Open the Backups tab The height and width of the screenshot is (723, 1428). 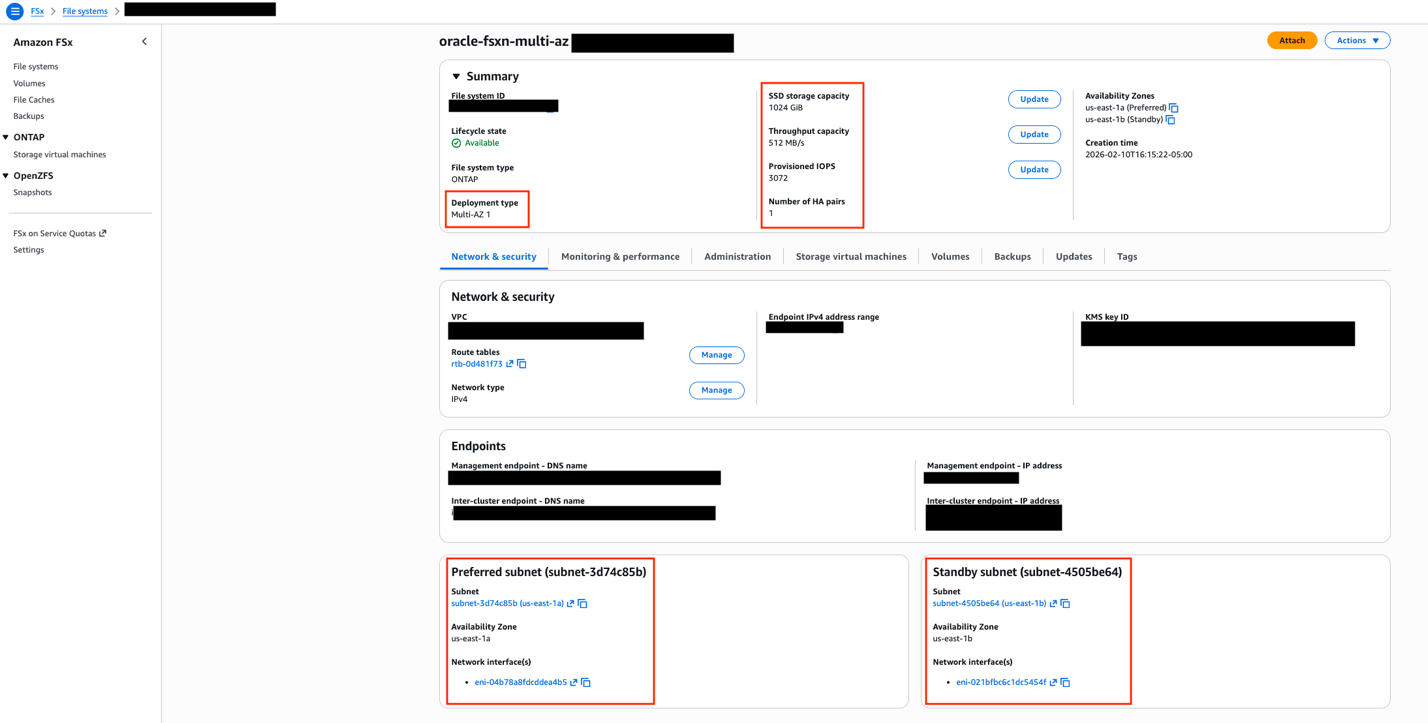coord(1012,257)
